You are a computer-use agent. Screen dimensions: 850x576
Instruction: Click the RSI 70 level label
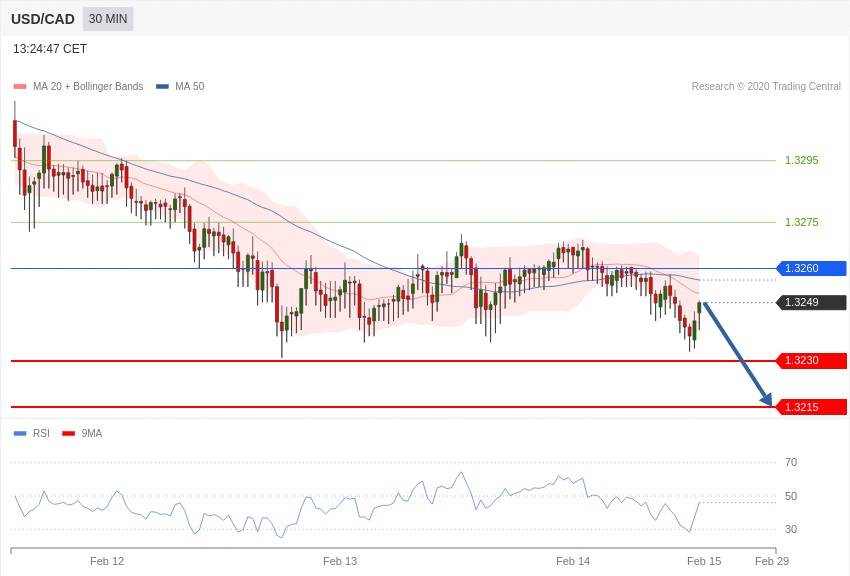791,462
